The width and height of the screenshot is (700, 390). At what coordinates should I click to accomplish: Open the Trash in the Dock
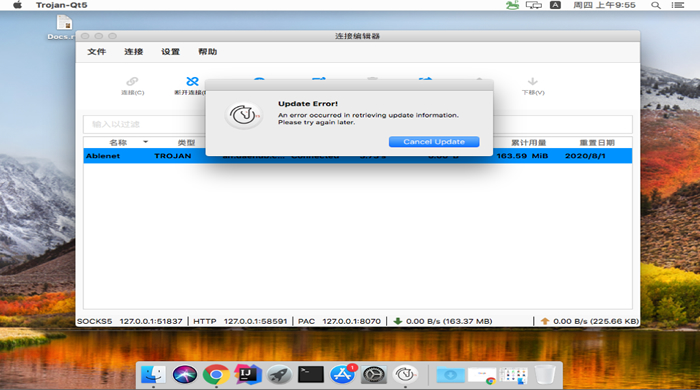click(x=545, y=374)
